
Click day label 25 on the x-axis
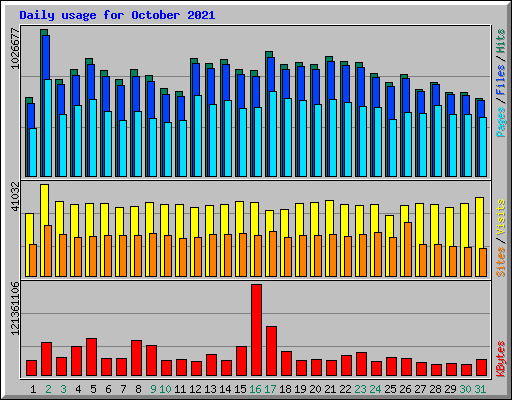[390, 389]
